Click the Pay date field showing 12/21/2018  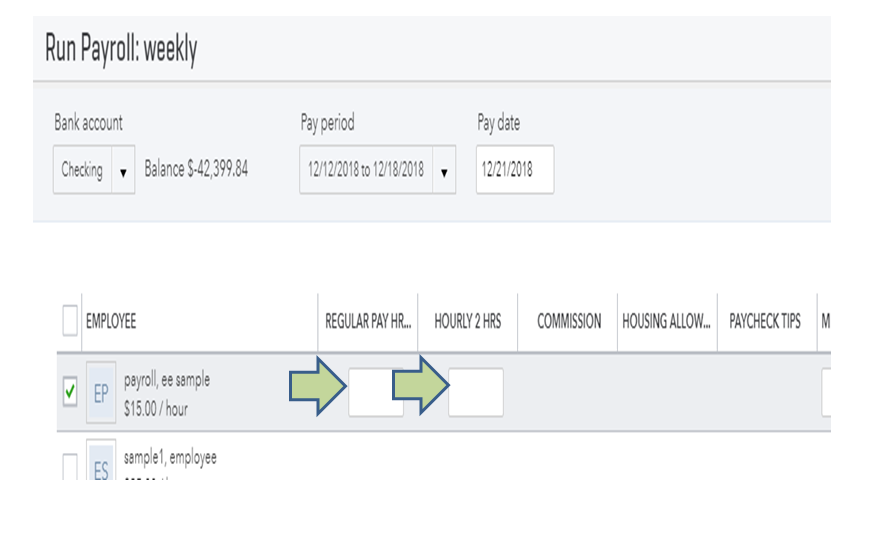pos(515,170)
